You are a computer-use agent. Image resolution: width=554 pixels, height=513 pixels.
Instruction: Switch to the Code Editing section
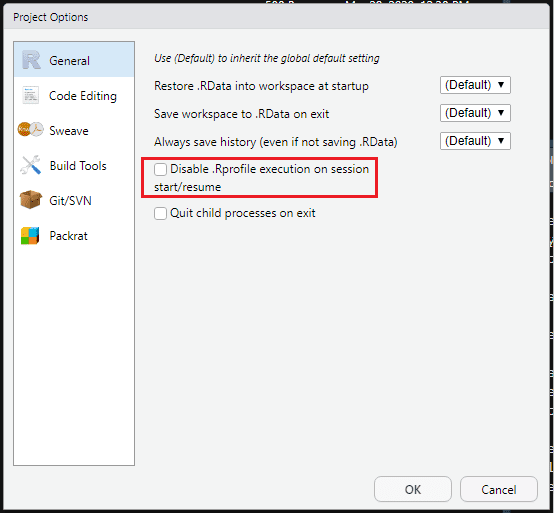(83, 96)
